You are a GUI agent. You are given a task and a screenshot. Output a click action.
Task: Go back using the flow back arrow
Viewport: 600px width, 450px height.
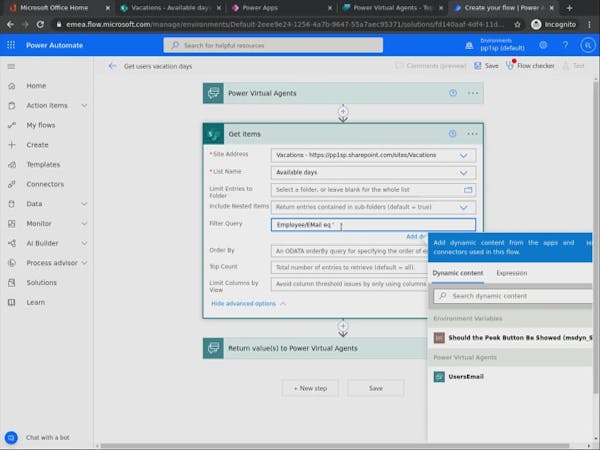pos(112,66)
